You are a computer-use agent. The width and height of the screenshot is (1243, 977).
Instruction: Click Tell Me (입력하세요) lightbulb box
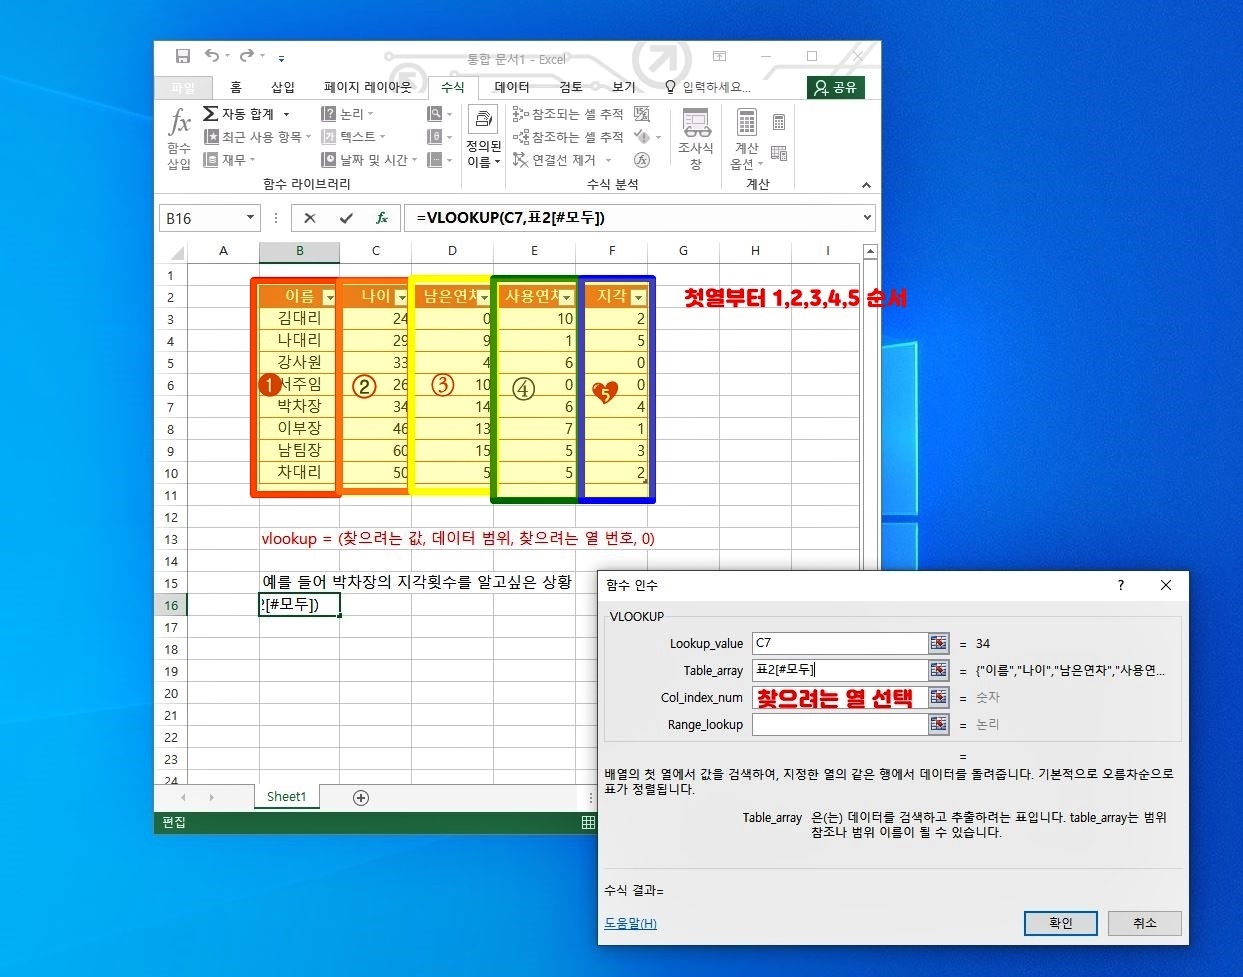pyautogui.click(x=708, y=87)
